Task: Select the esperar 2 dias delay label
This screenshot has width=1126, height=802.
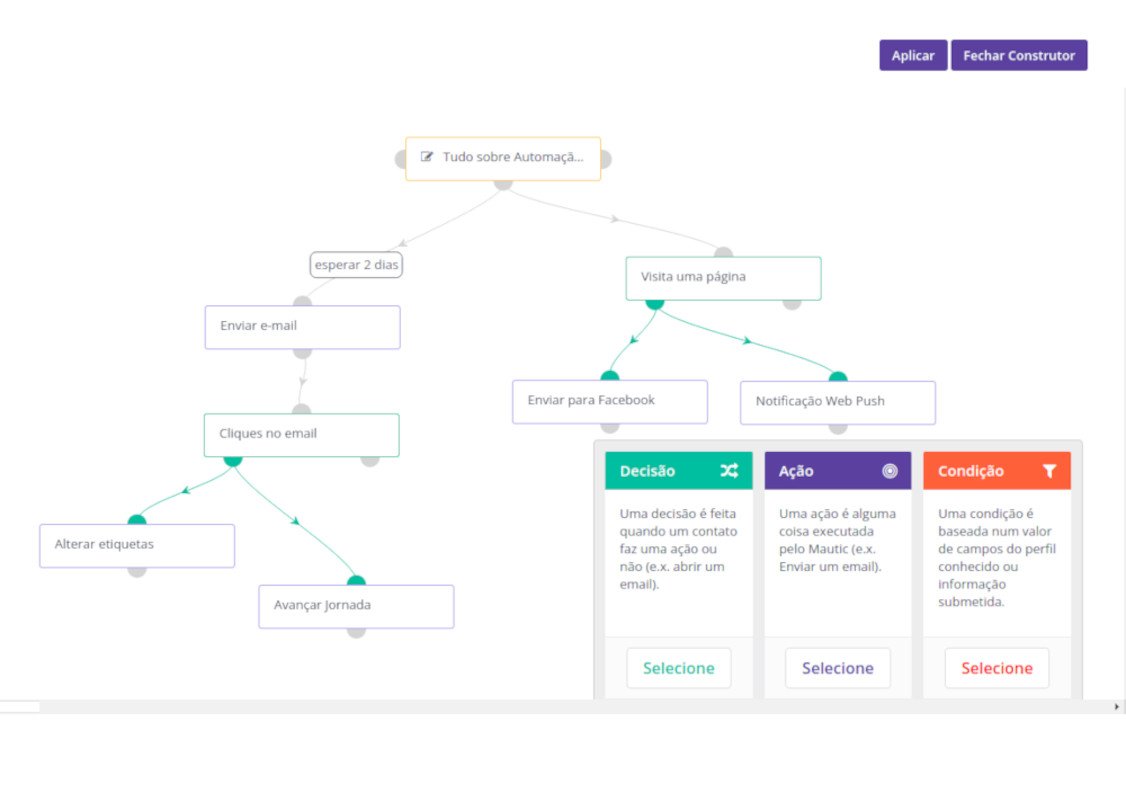Action: (357, 265)
